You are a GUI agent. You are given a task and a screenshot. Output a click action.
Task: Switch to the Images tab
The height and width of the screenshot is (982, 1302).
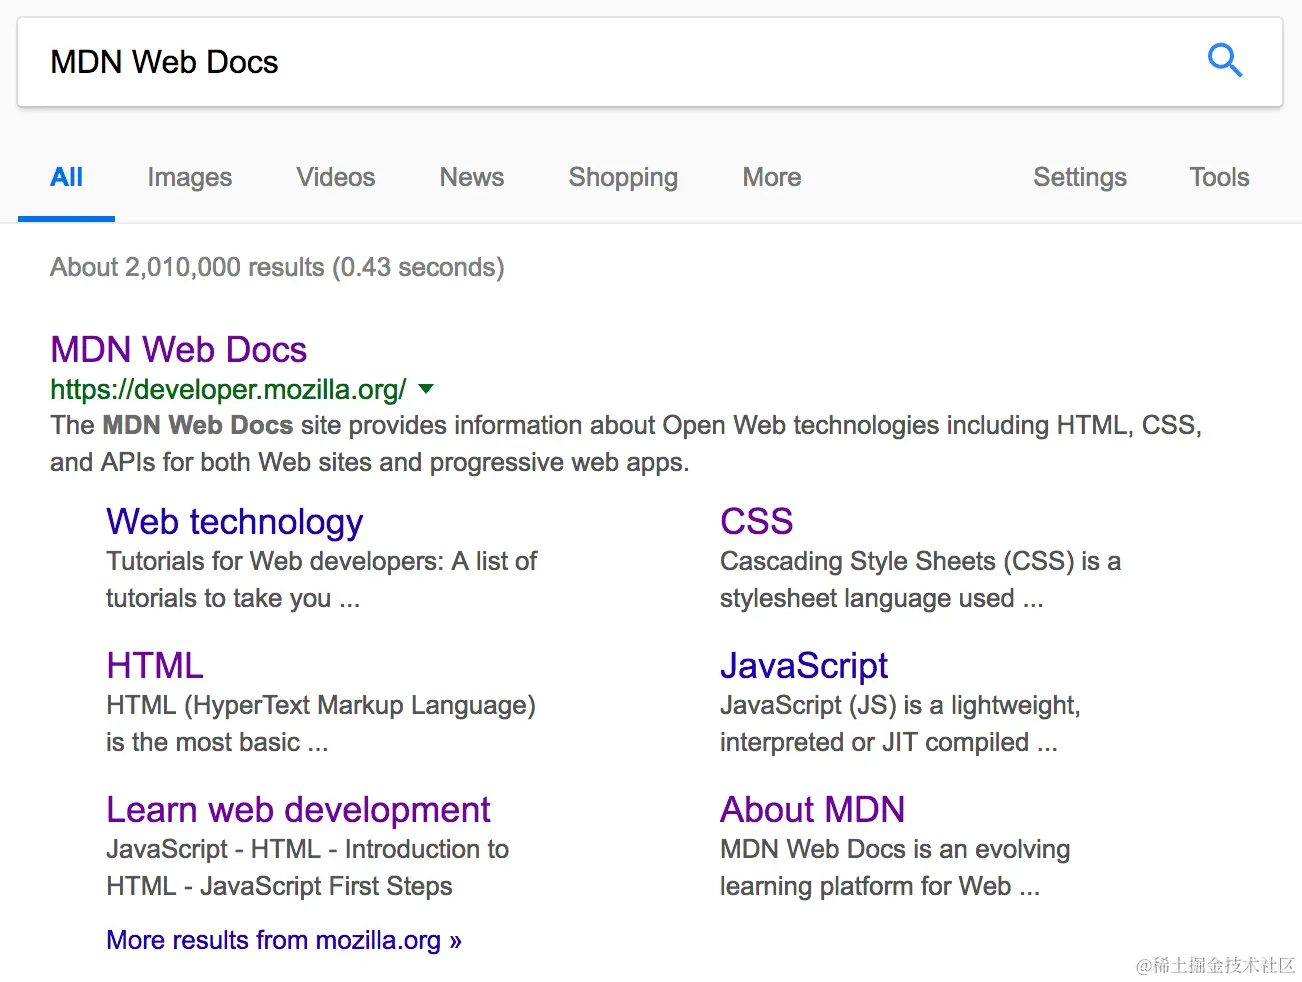tap(190, 178)
